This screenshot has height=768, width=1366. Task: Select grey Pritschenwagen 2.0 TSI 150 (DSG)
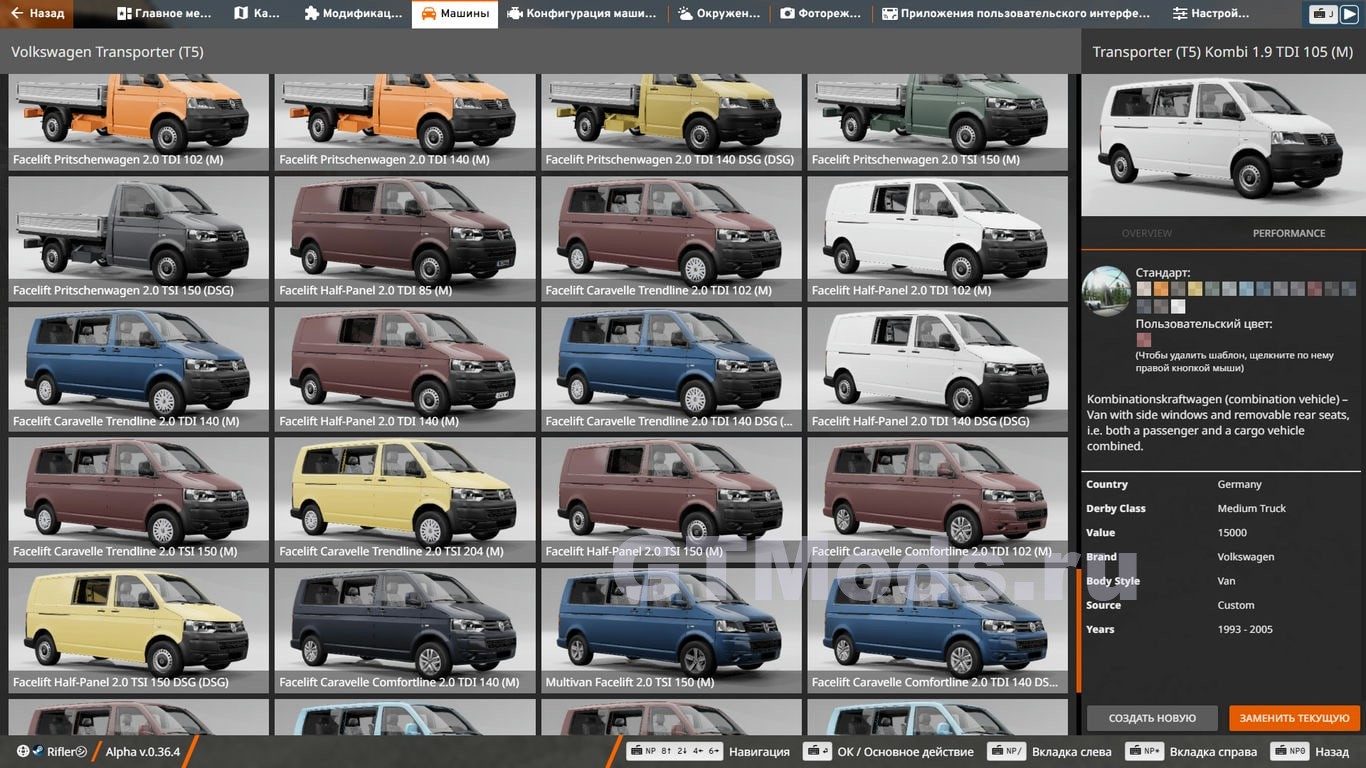click(x=139, y=239)
